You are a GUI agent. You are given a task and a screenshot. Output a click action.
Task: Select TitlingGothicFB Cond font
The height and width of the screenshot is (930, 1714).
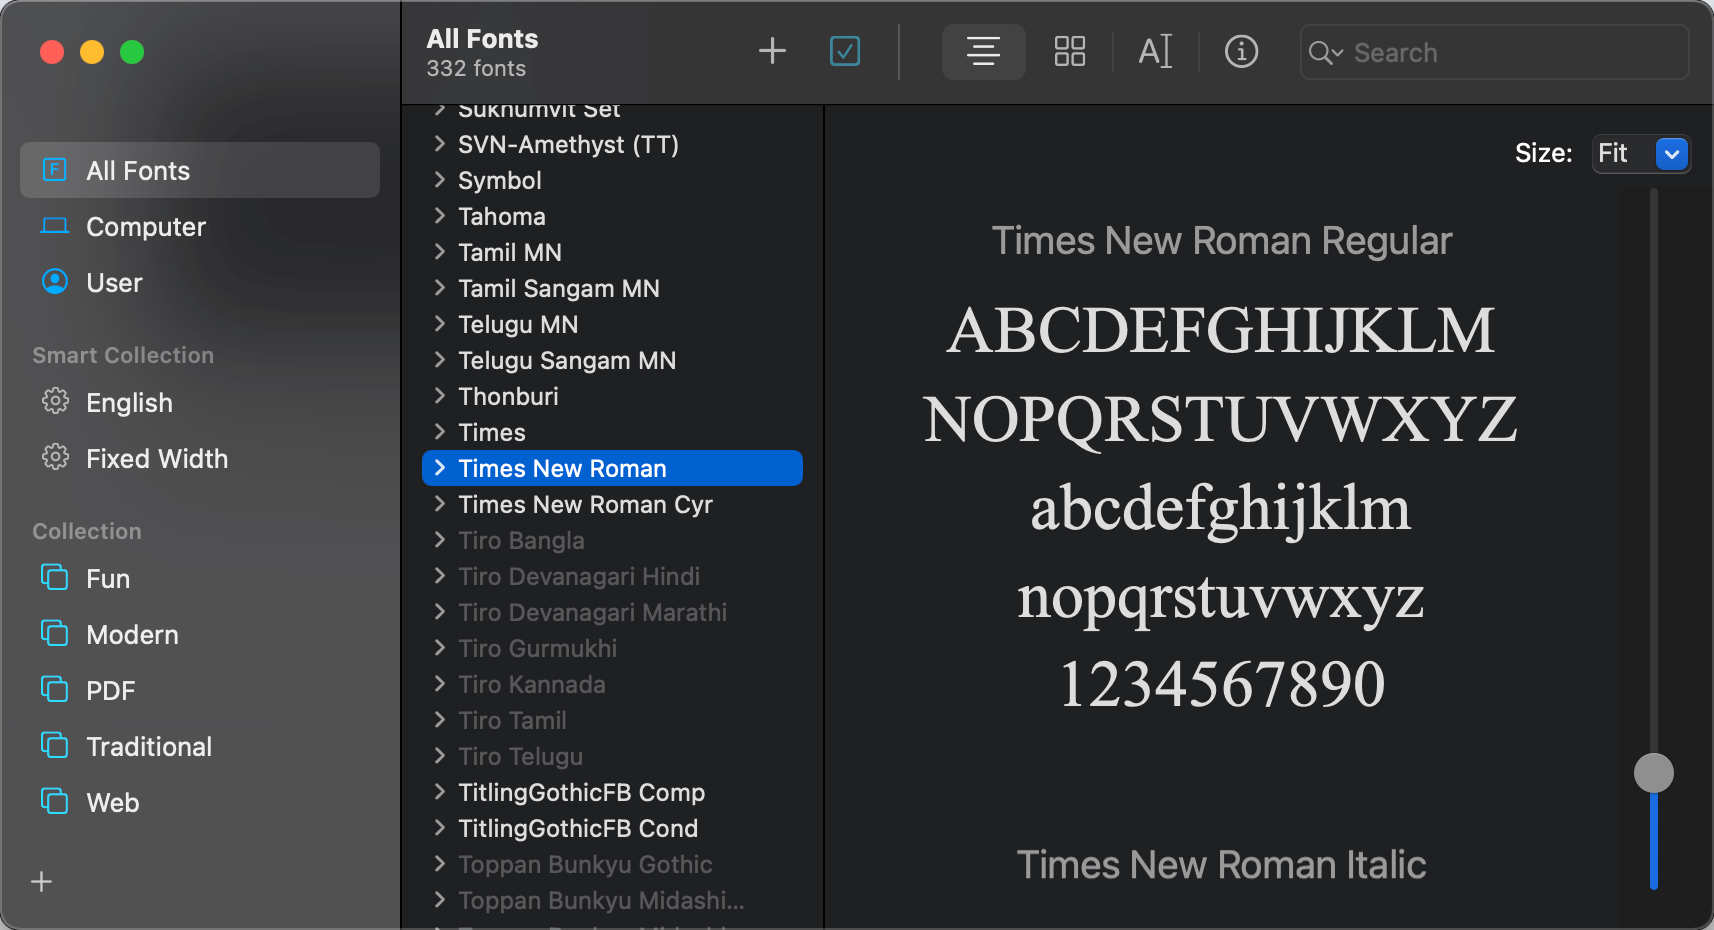click(x=612, y=828)
